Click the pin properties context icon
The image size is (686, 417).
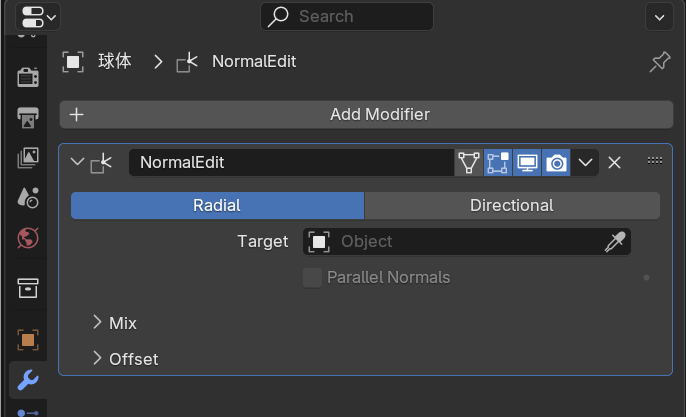(x=659, y=62)
